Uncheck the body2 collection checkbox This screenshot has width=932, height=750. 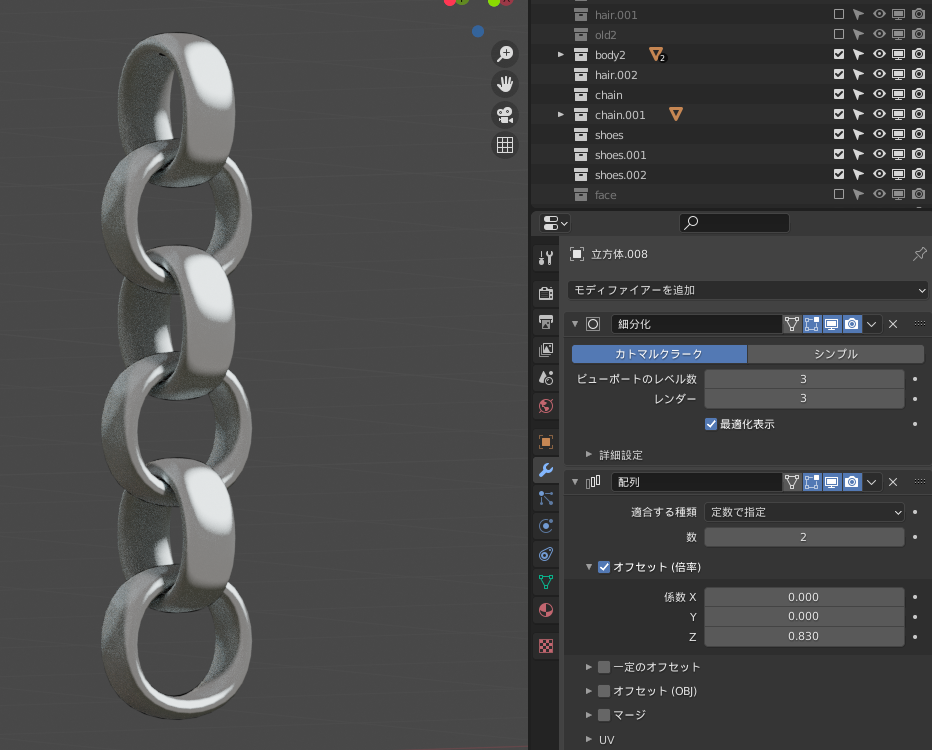[x=839, y=54]
